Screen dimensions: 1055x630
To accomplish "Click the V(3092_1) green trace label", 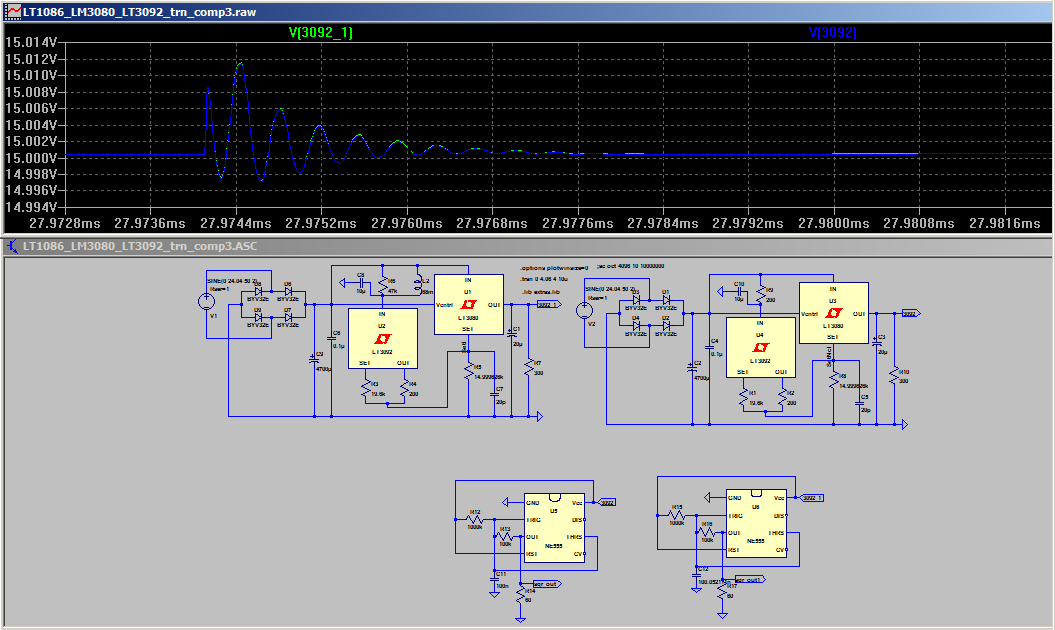I will [x=320, y=32].
